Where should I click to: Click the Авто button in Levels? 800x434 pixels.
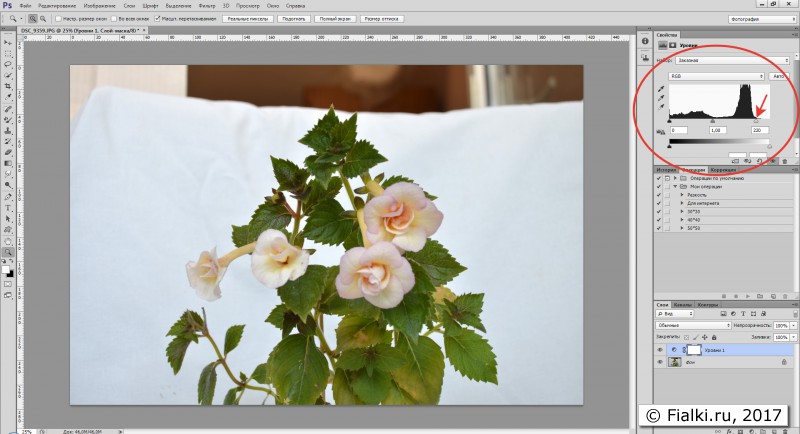[x=779, y=76]
